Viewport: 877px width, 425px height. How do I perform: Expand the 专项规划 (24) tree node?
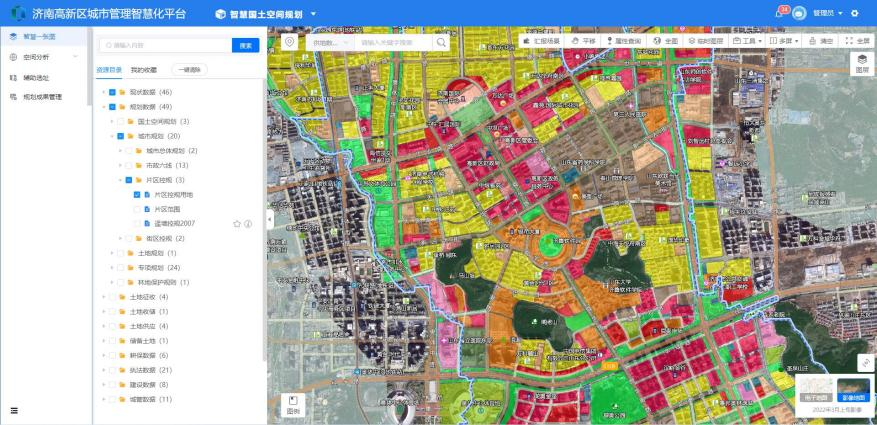click(x=112, y=268)
